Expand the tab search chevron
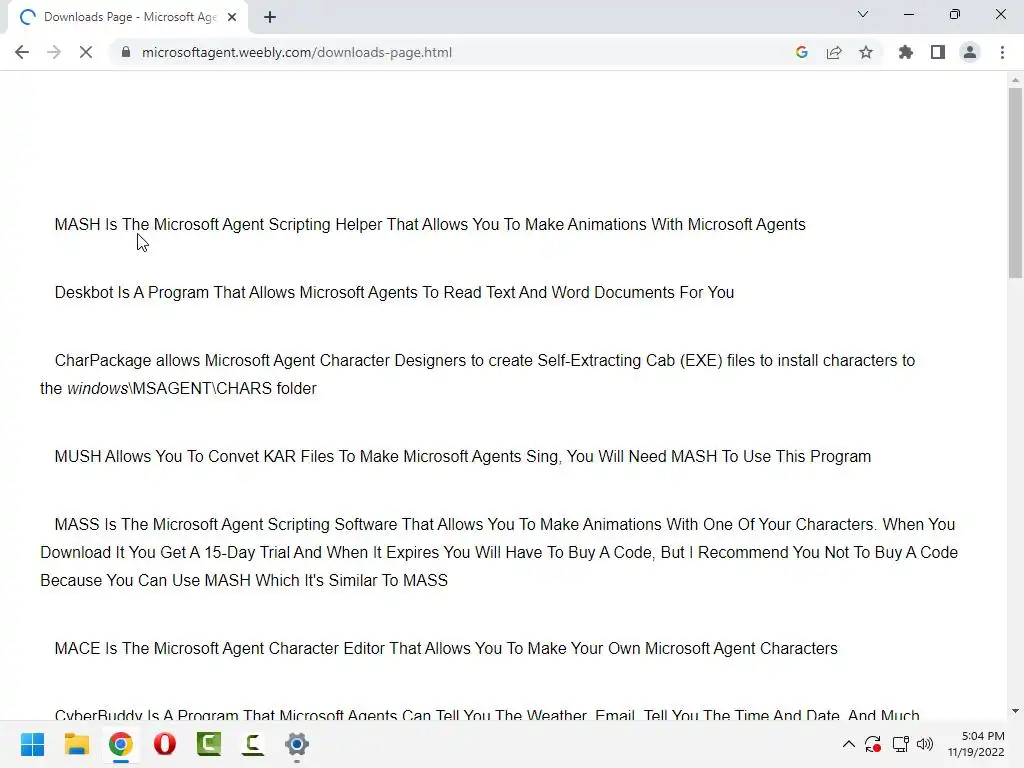Viewport: 1024px width, 768px height. click(863, 14)
